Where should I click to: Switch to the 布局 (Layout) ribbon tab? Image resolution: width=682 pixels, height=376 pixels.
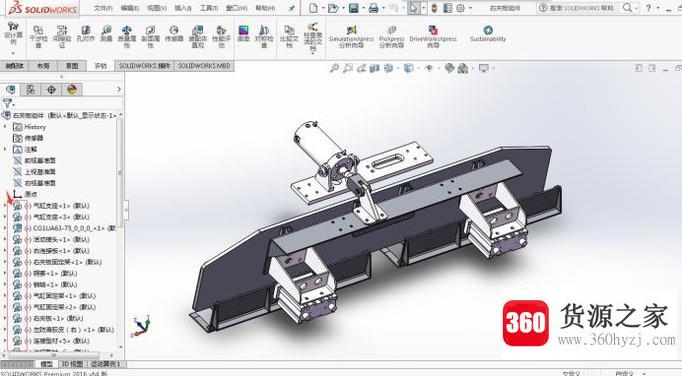43,66
